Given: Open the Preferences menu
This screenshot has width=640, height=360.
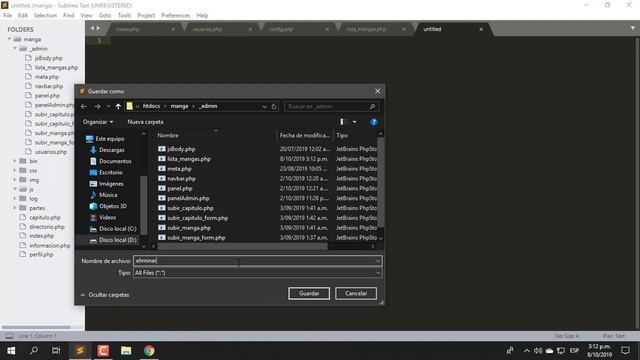Looking at the screenshot, I should (176, 15).
